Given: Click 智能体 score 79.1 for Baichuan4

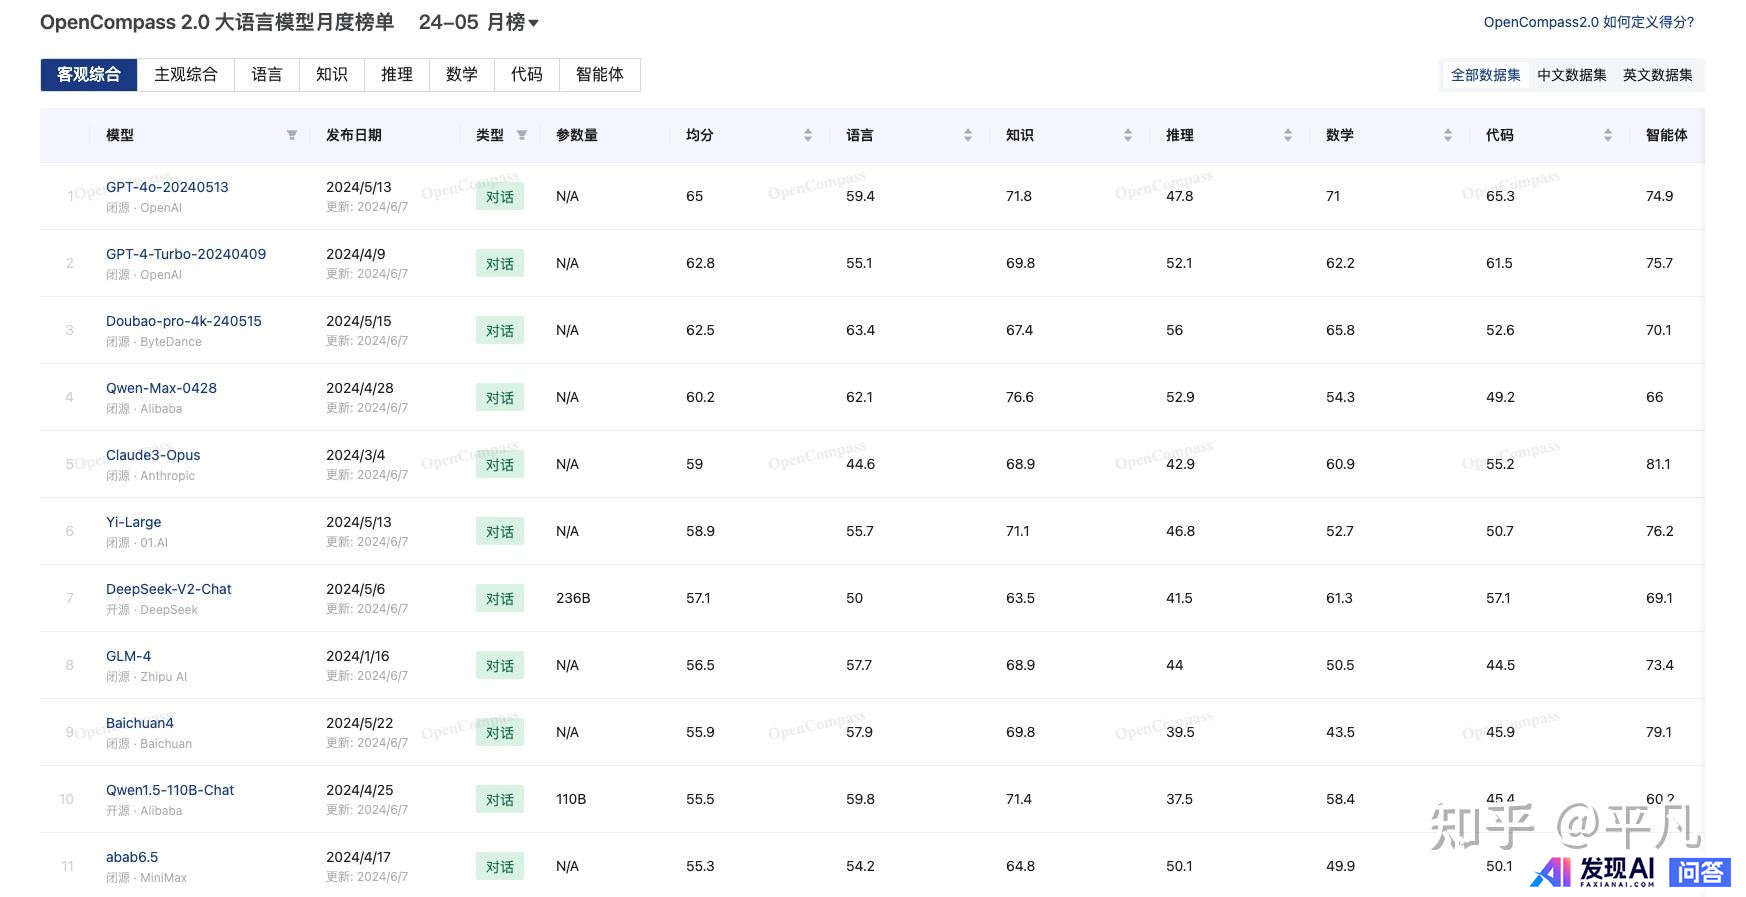Looking at the screenshot, I should 1658,732.
